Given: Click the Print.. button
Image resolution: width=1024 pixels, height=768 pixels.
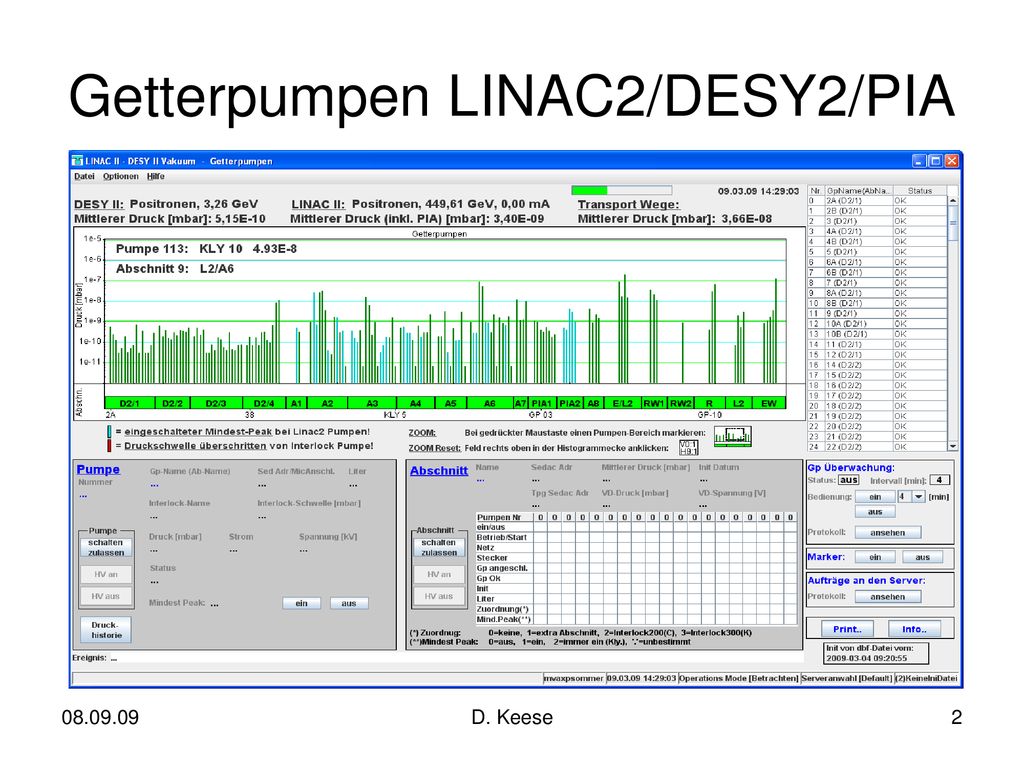Looking at the screenshot, I should point(847,630).
